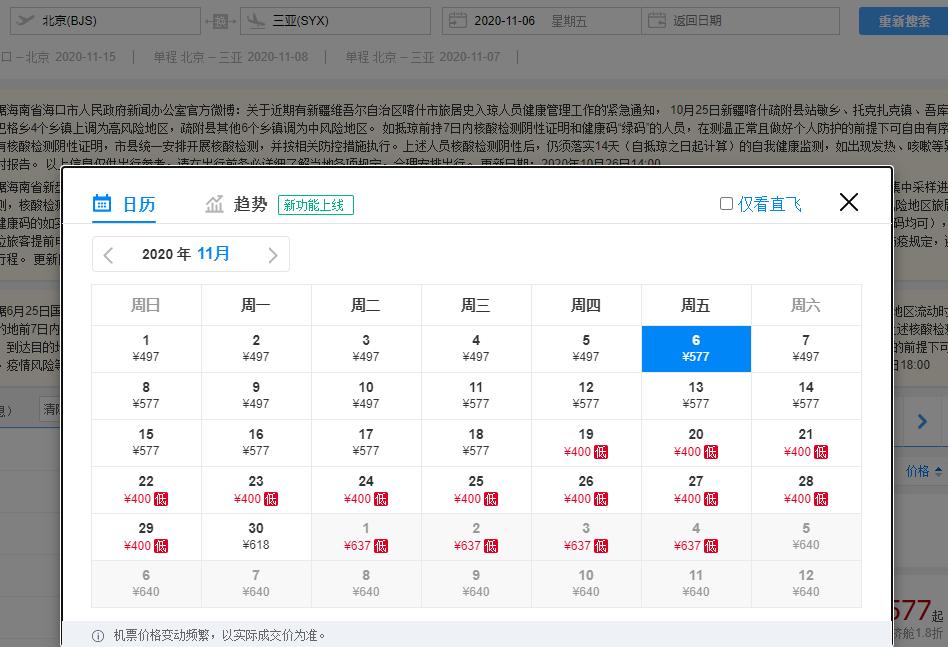The image size is (948, 647).
Task: Open the calendar icon beside 返回日期
Action: [658, 19]
